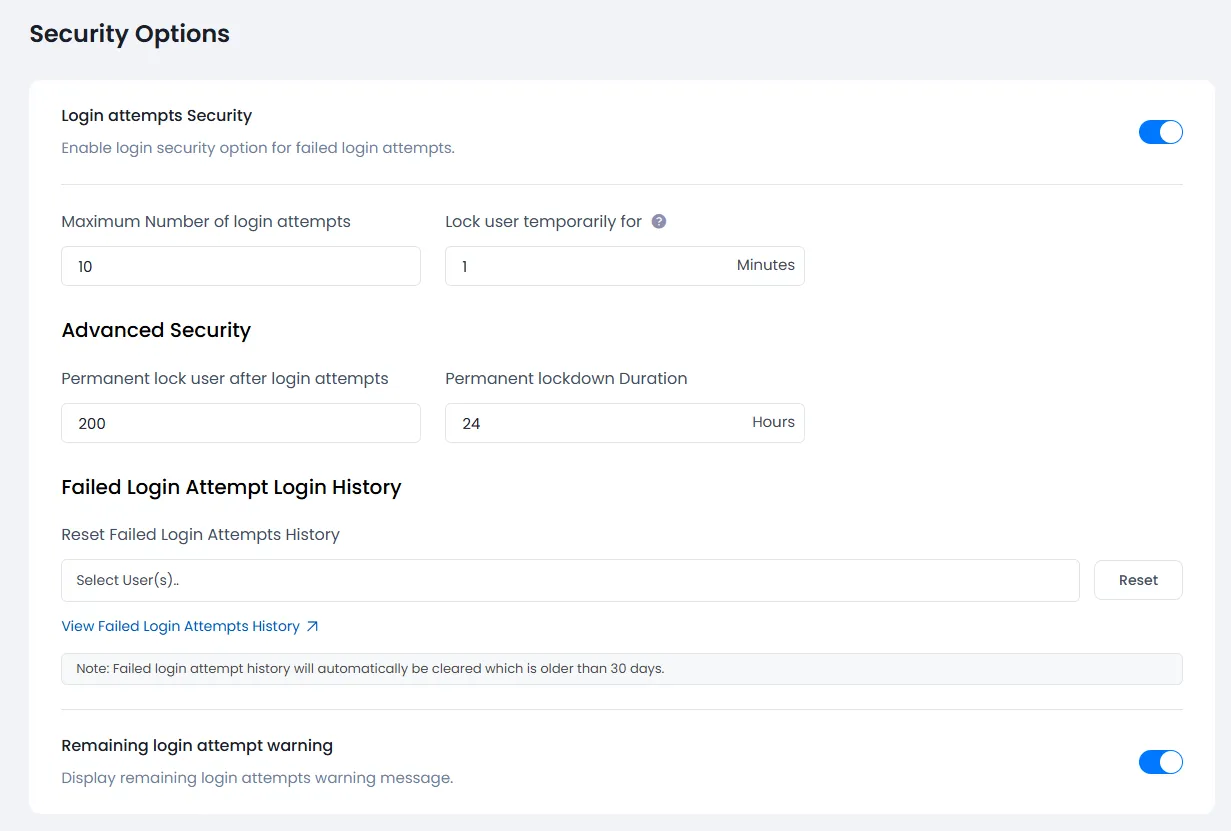
Task: Click the Minutes unit label
Action: point(766,265)
